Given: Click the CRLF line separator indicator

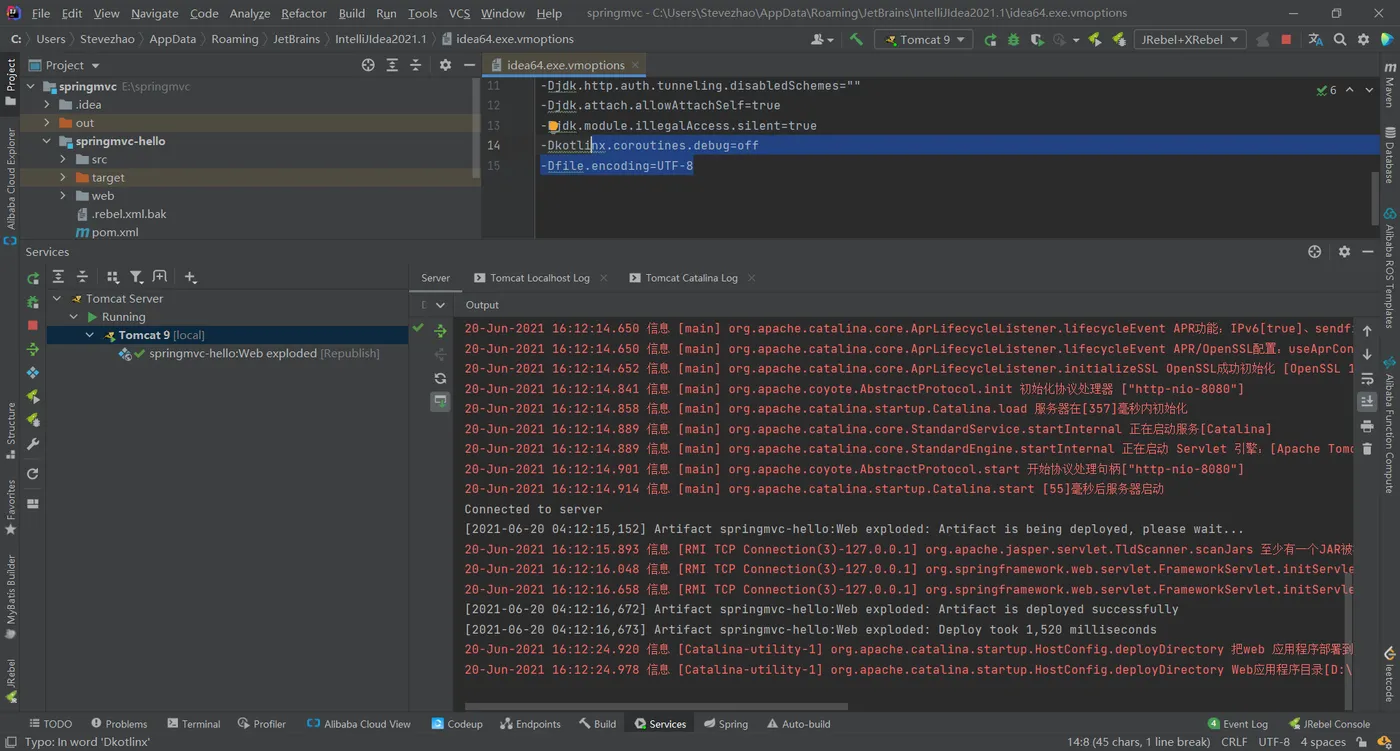Looking at the screenshot, I should click(x=1234, y=742).
